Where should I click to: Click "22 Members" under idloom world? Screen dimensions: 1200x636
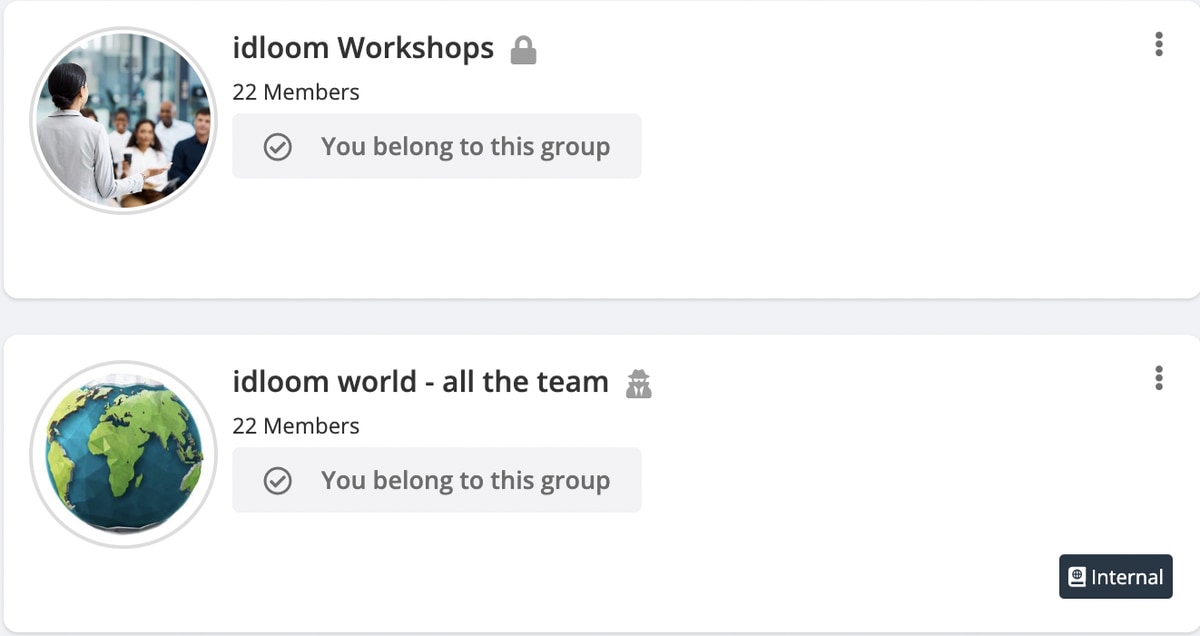coord(296,426)
